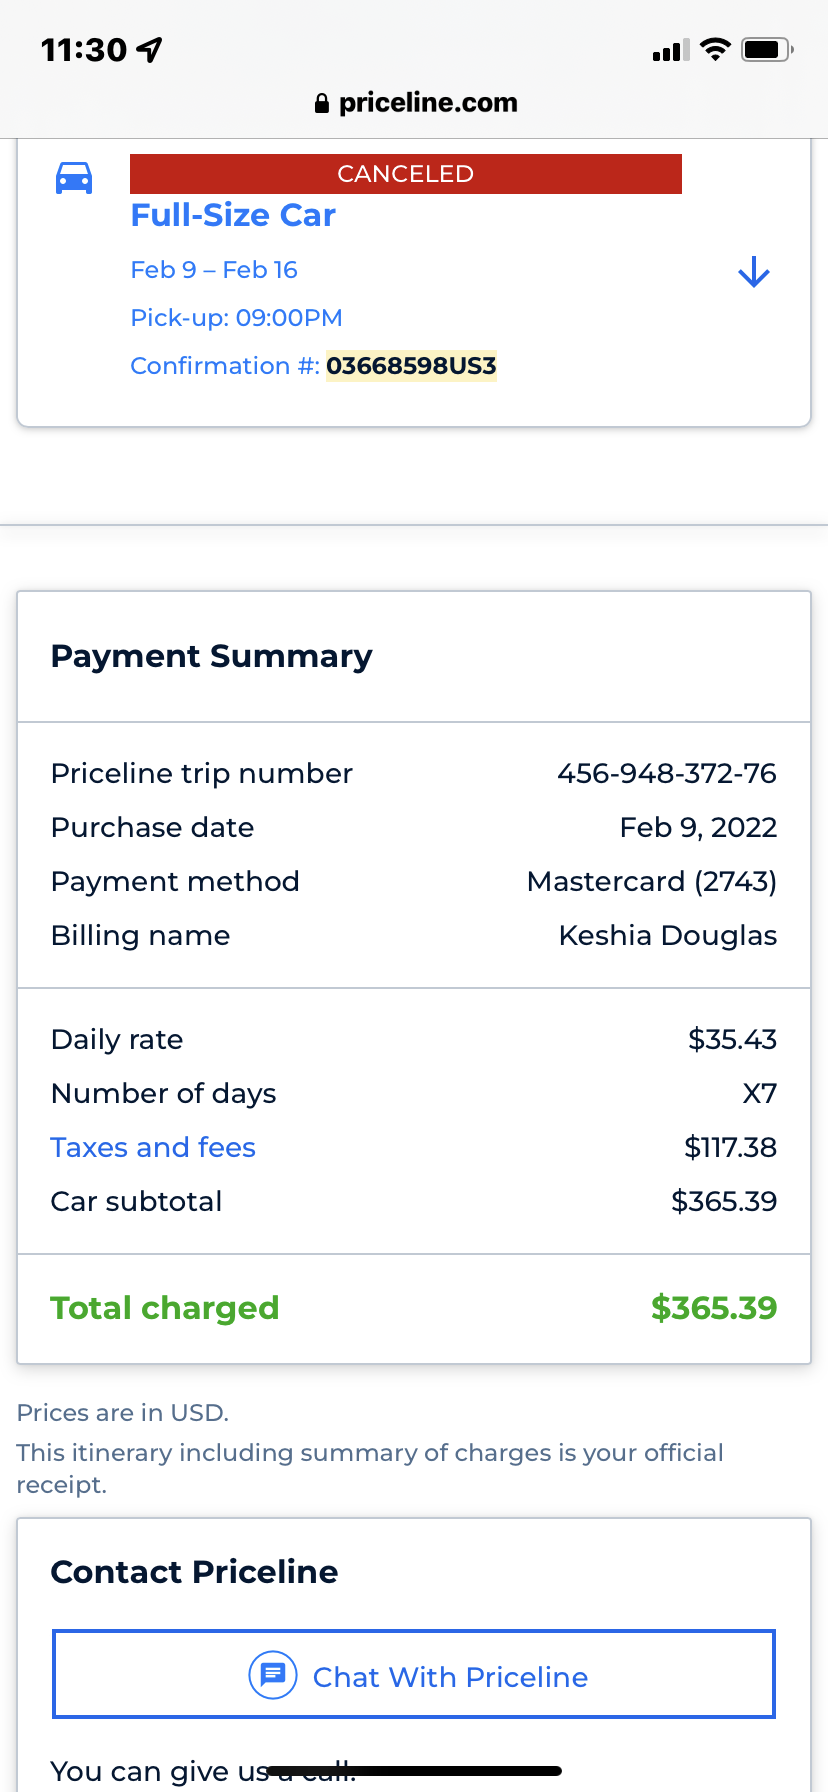The image size is (828, 1792).
Task: Open the Taxes and fees link
Action: click(x=153, y=1147)
